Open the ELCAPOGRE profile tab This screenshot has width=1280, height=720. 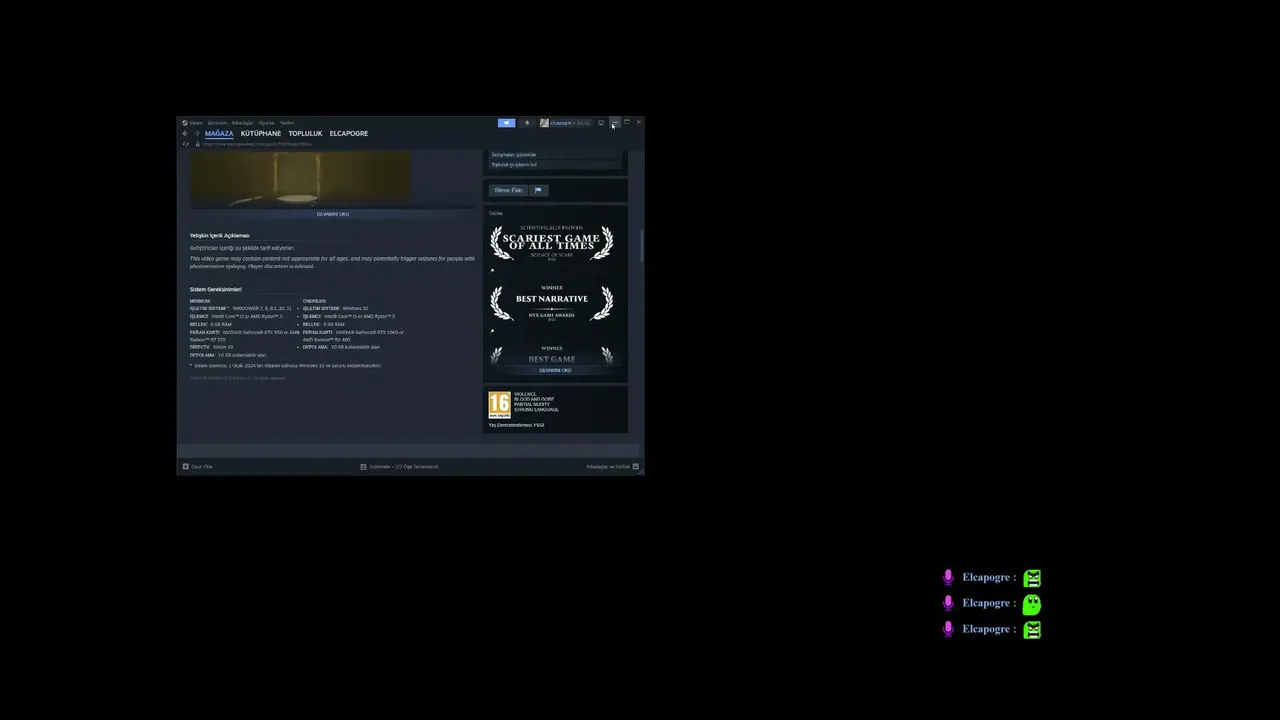point(349,133)
